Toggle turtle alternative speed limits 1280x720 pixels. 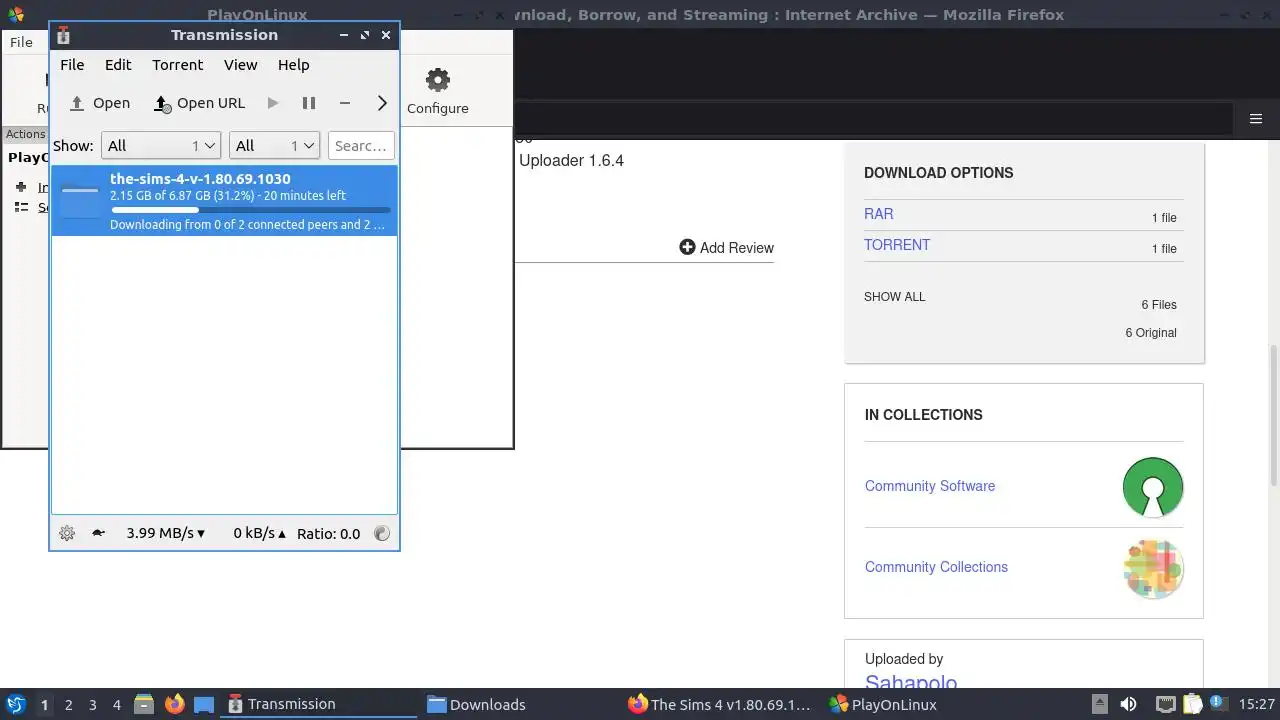click(98, 533)
